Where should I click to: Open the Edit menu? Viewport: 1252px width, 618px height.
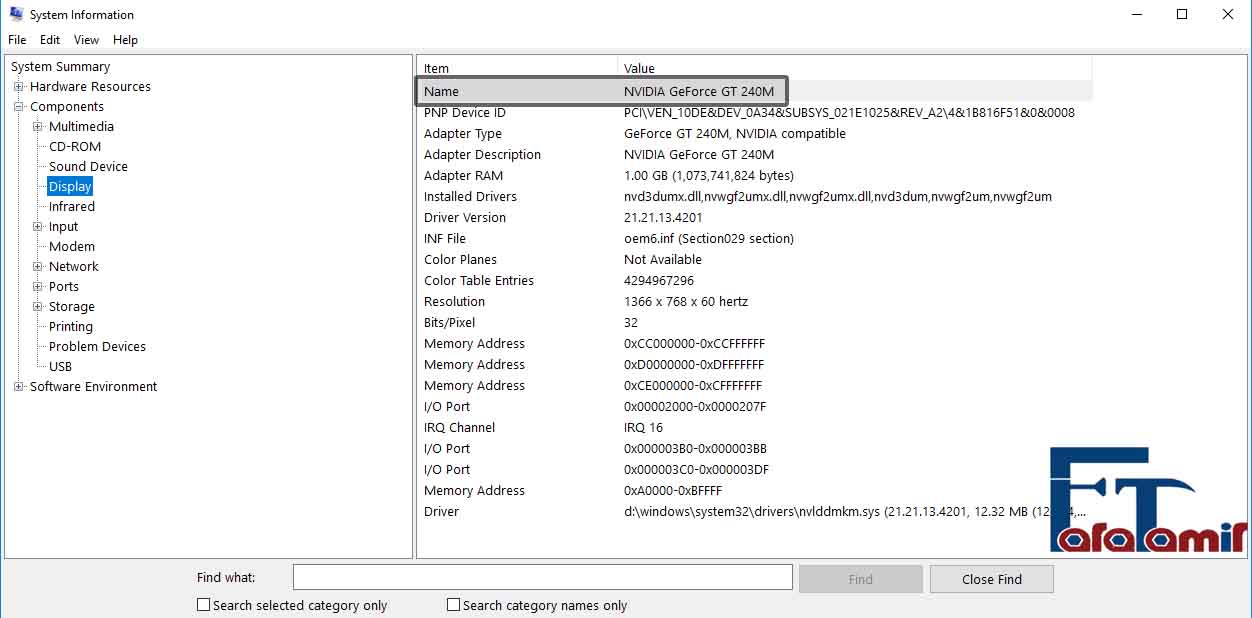point(50,40)
